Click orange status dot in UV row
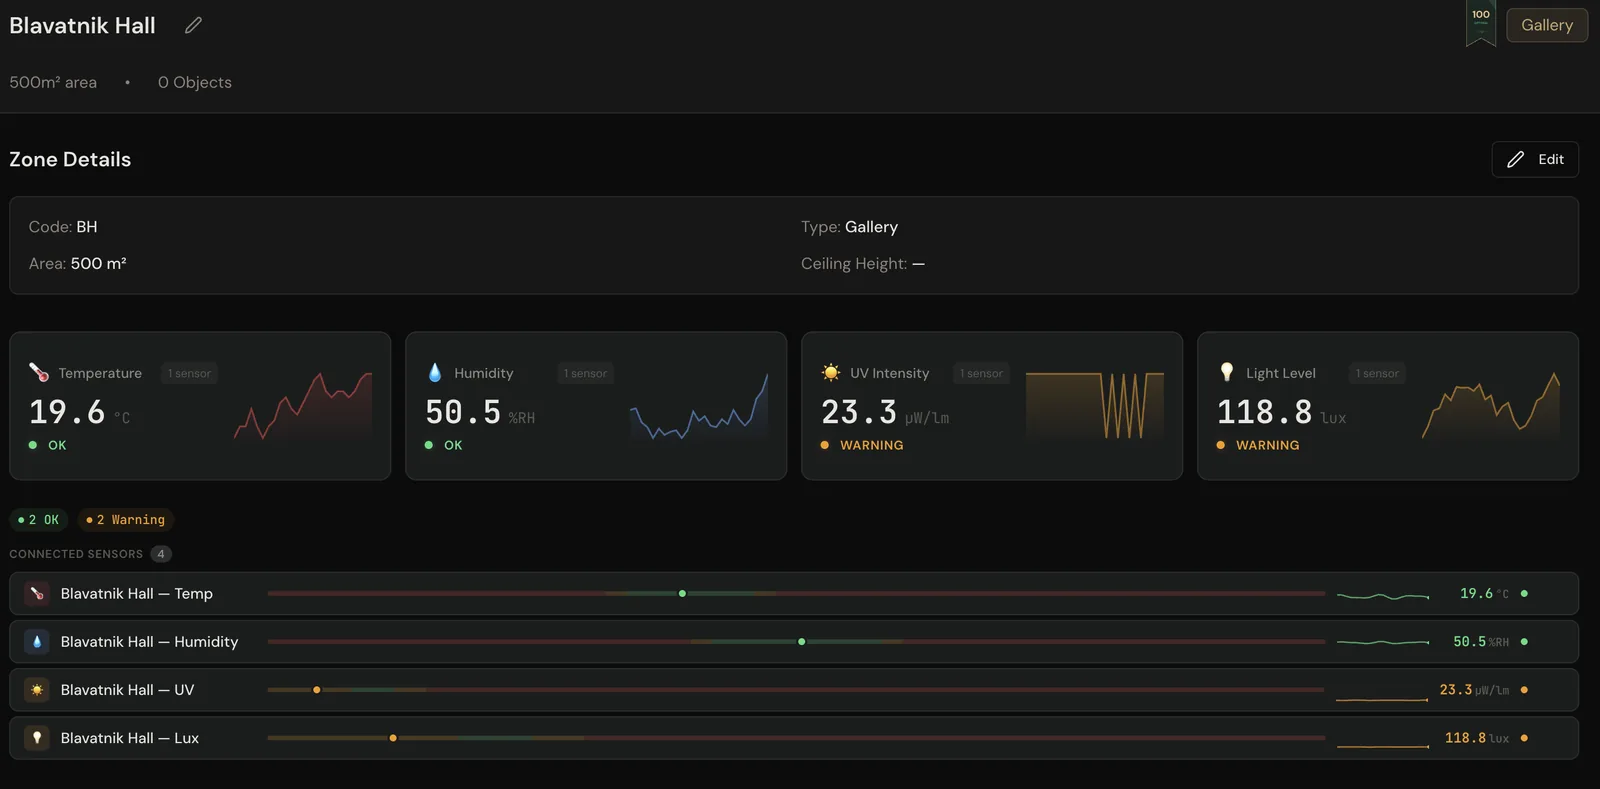The image size is (1600, 789). [x=1524, y=690]
